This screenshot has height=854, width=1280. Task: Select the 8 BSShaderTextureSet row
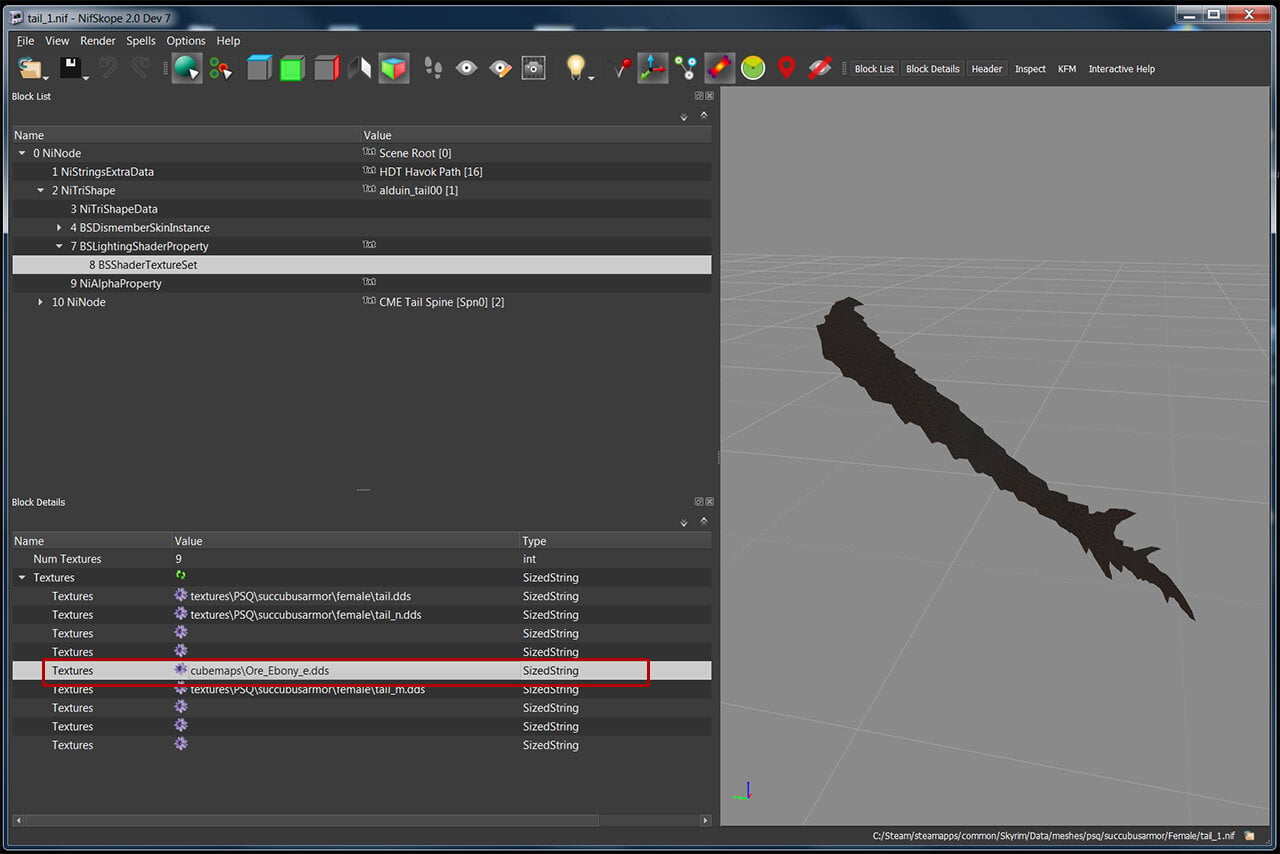point(361,265)
